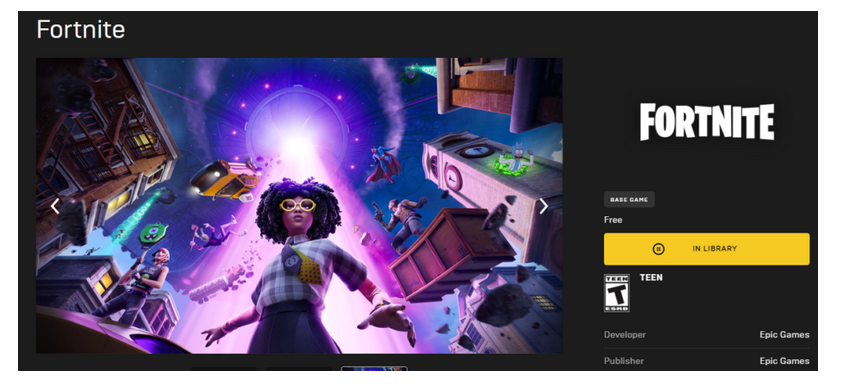
Task: Click the green portal on the rooftop
Action: (x=513, y=165)
